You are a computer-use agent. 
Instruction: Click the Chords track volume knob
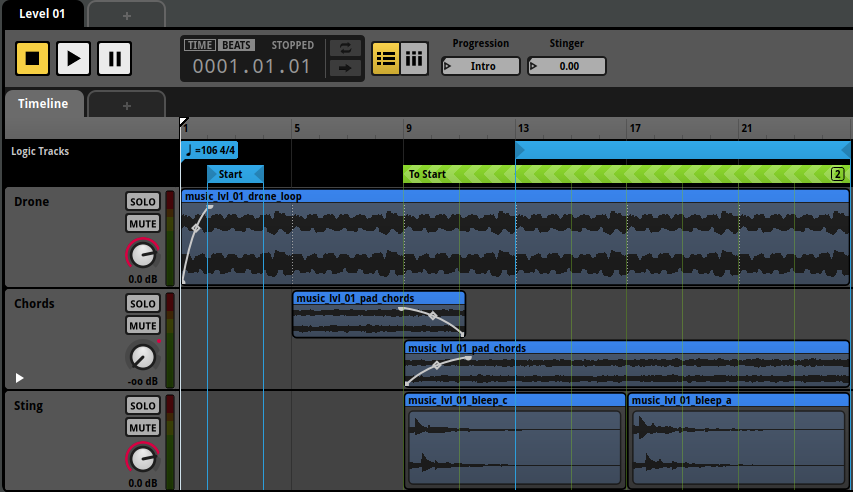click(x=143, y=357)
